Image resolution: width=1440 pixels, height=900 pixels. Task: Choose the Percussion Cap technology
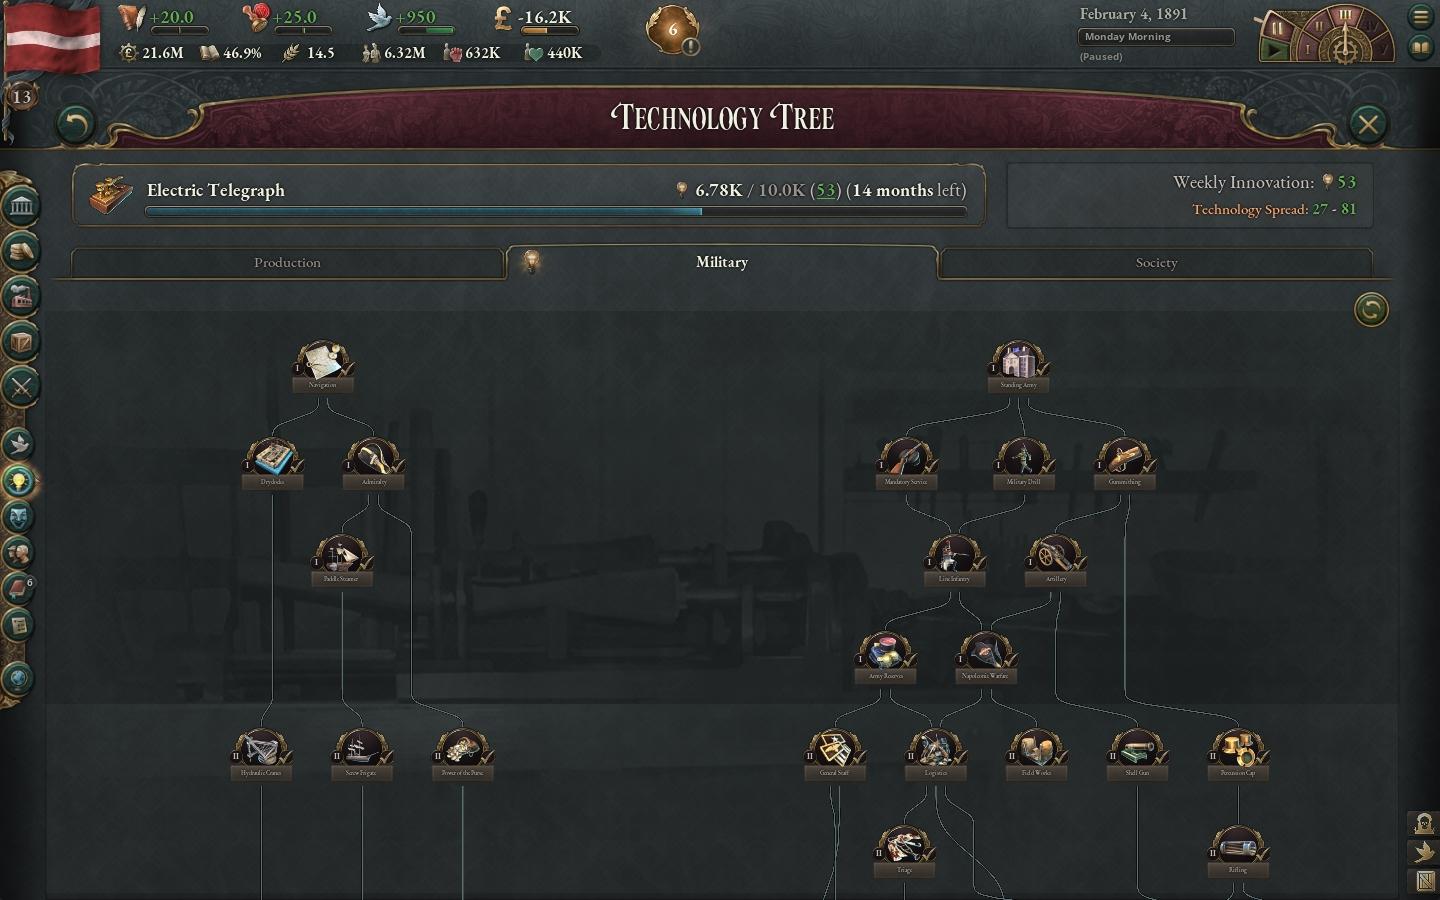pos(1237,750)
